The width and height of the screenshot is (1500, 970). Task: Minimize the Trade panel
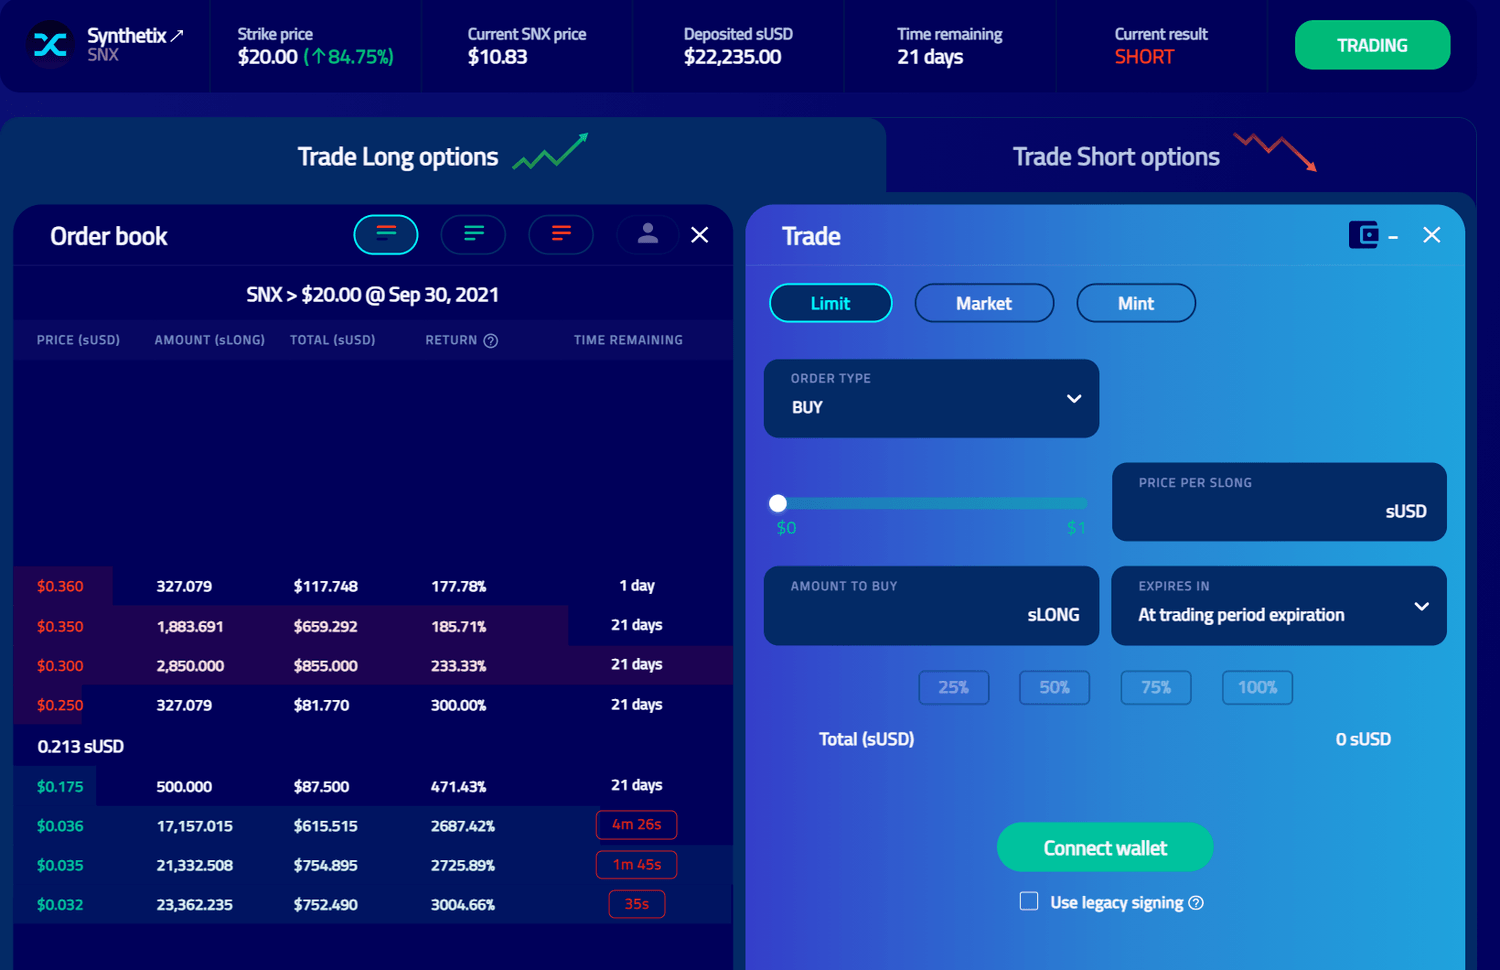coord(1393,237)
